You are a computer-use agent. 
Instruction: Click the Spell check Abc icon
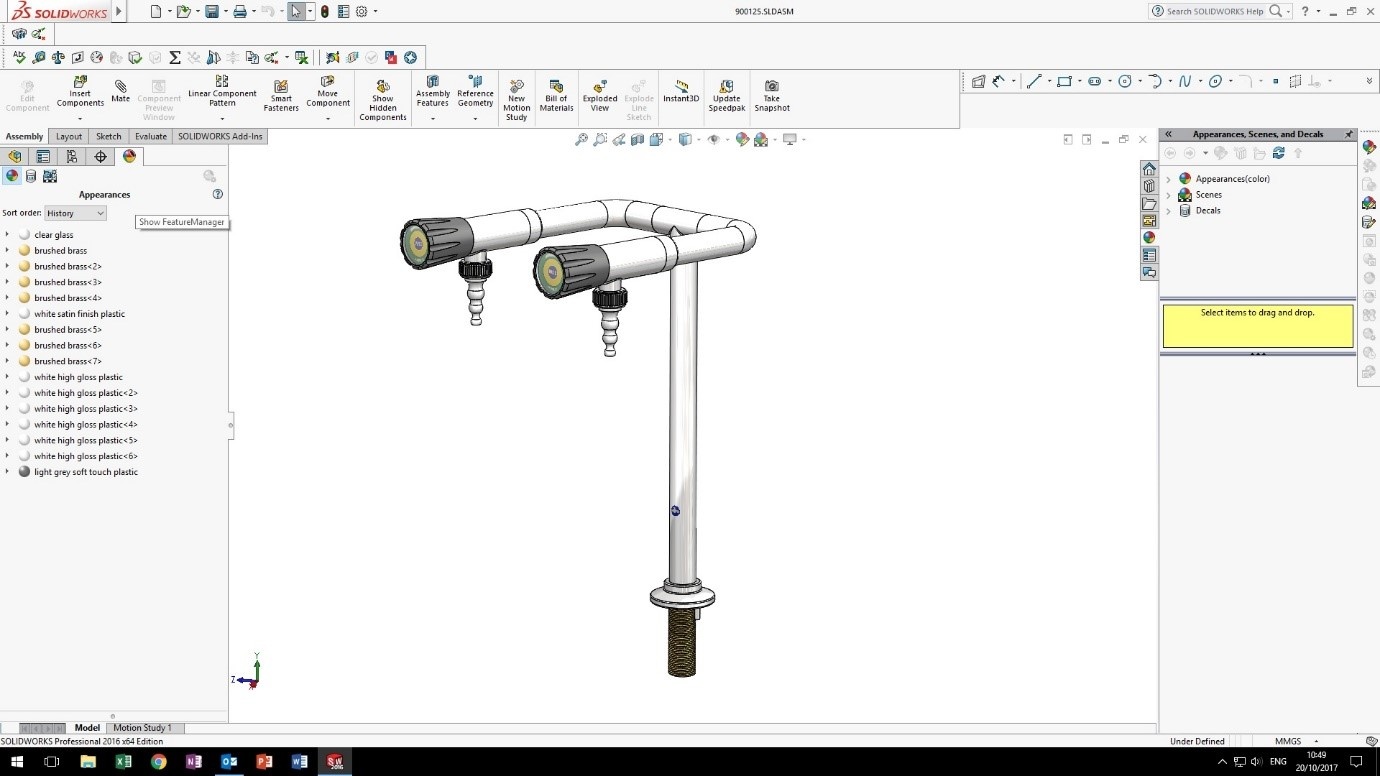tap(19, 57)
